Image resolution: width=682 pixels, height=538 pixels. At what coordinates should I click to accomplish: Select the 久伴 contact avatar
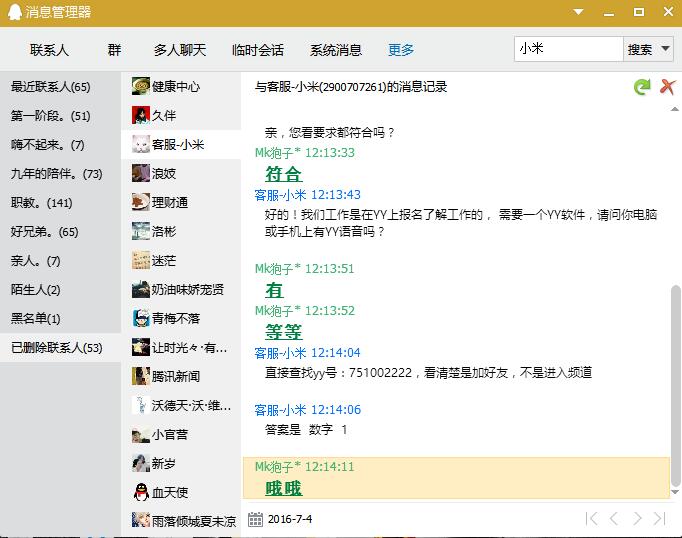(x=140, y=115)
